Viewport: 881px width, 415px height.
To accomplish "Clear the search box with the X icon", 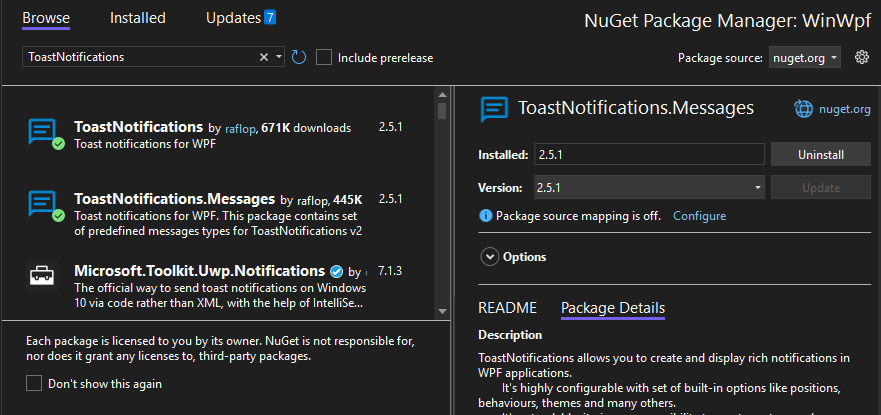I will [x=264, y=57].
